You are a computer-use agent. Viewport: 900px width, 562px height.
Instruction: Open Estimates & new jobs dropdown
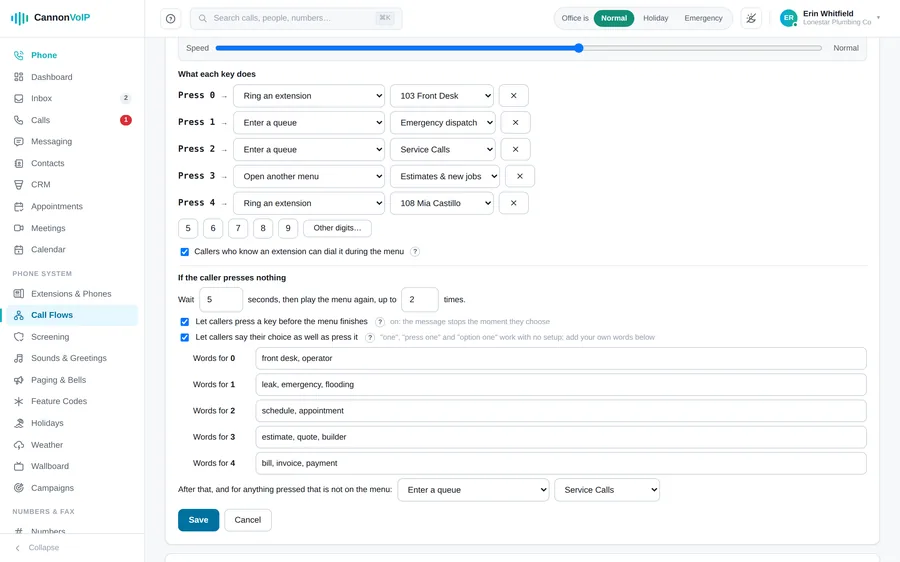445,176
